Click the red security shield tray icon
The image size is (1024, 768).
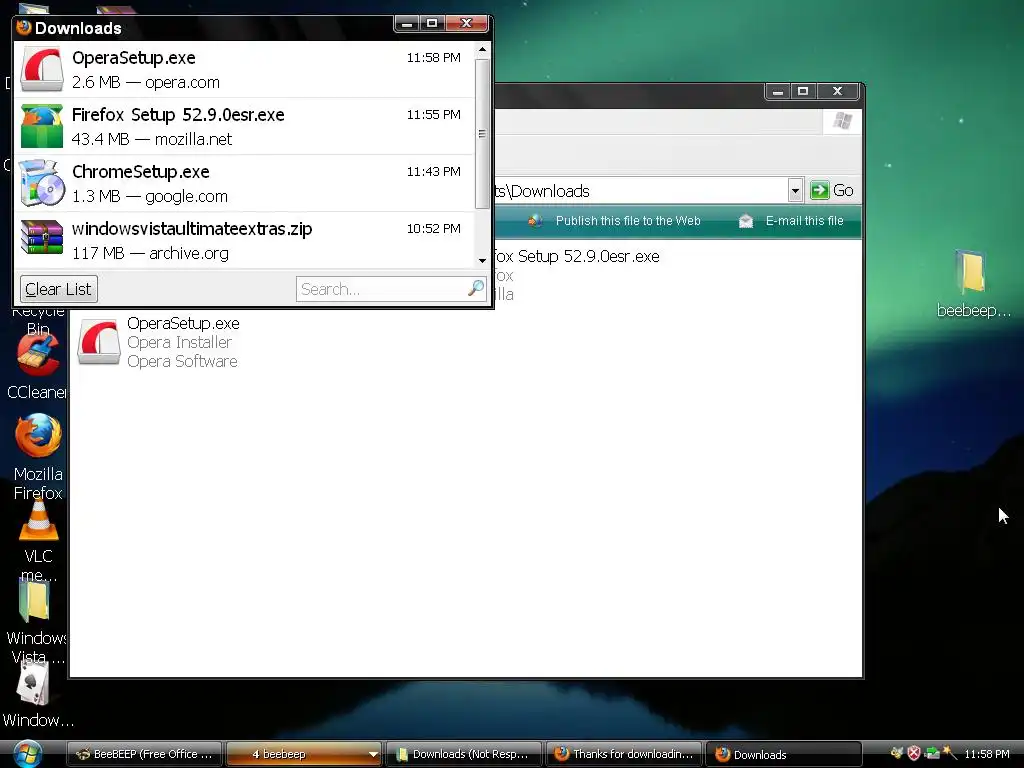point(914,754)
